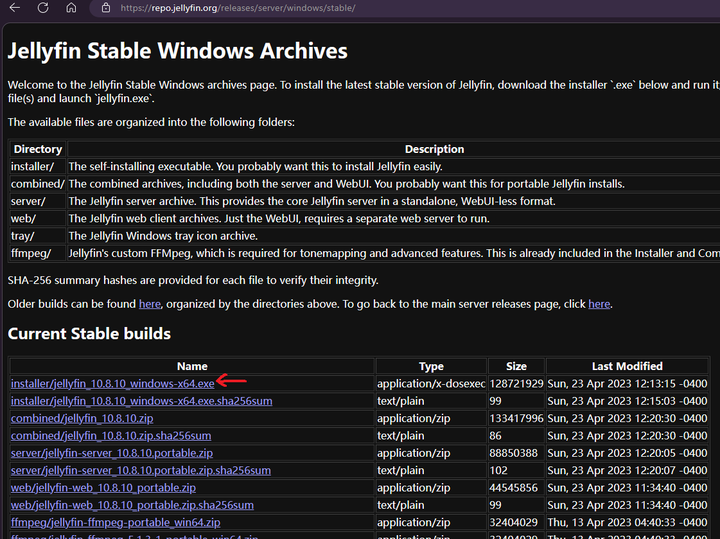Click the Directory column header
Screen dimensions: 720x539
(38, 149)
